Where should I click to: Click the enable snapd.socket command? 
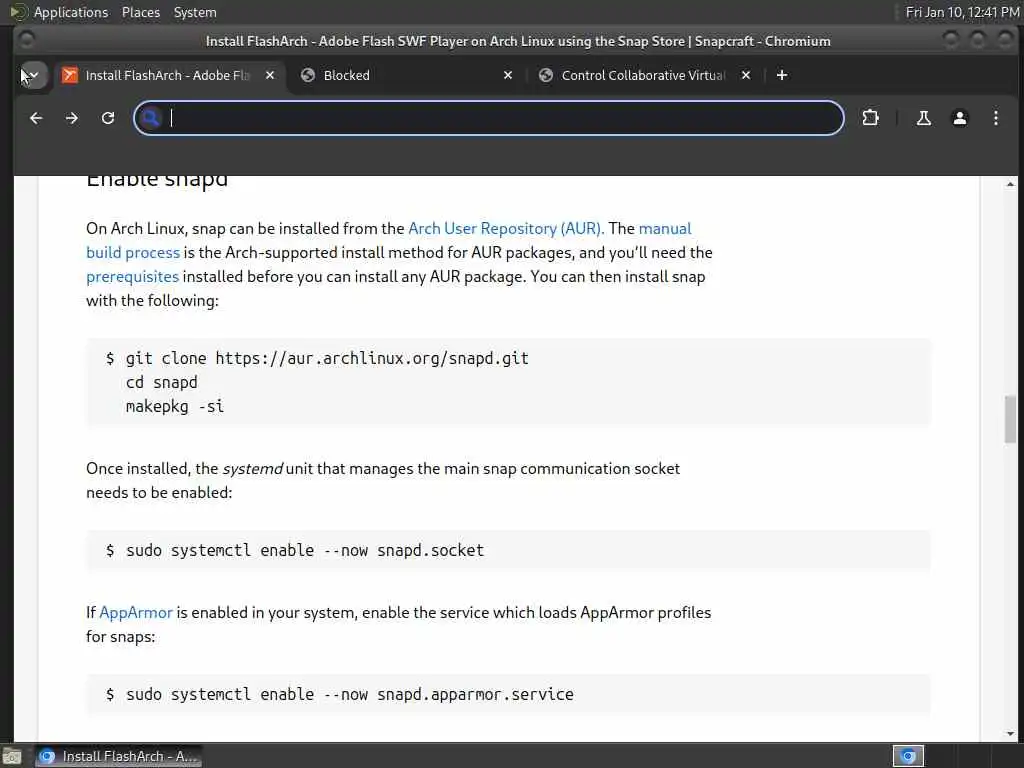point(305,551)
